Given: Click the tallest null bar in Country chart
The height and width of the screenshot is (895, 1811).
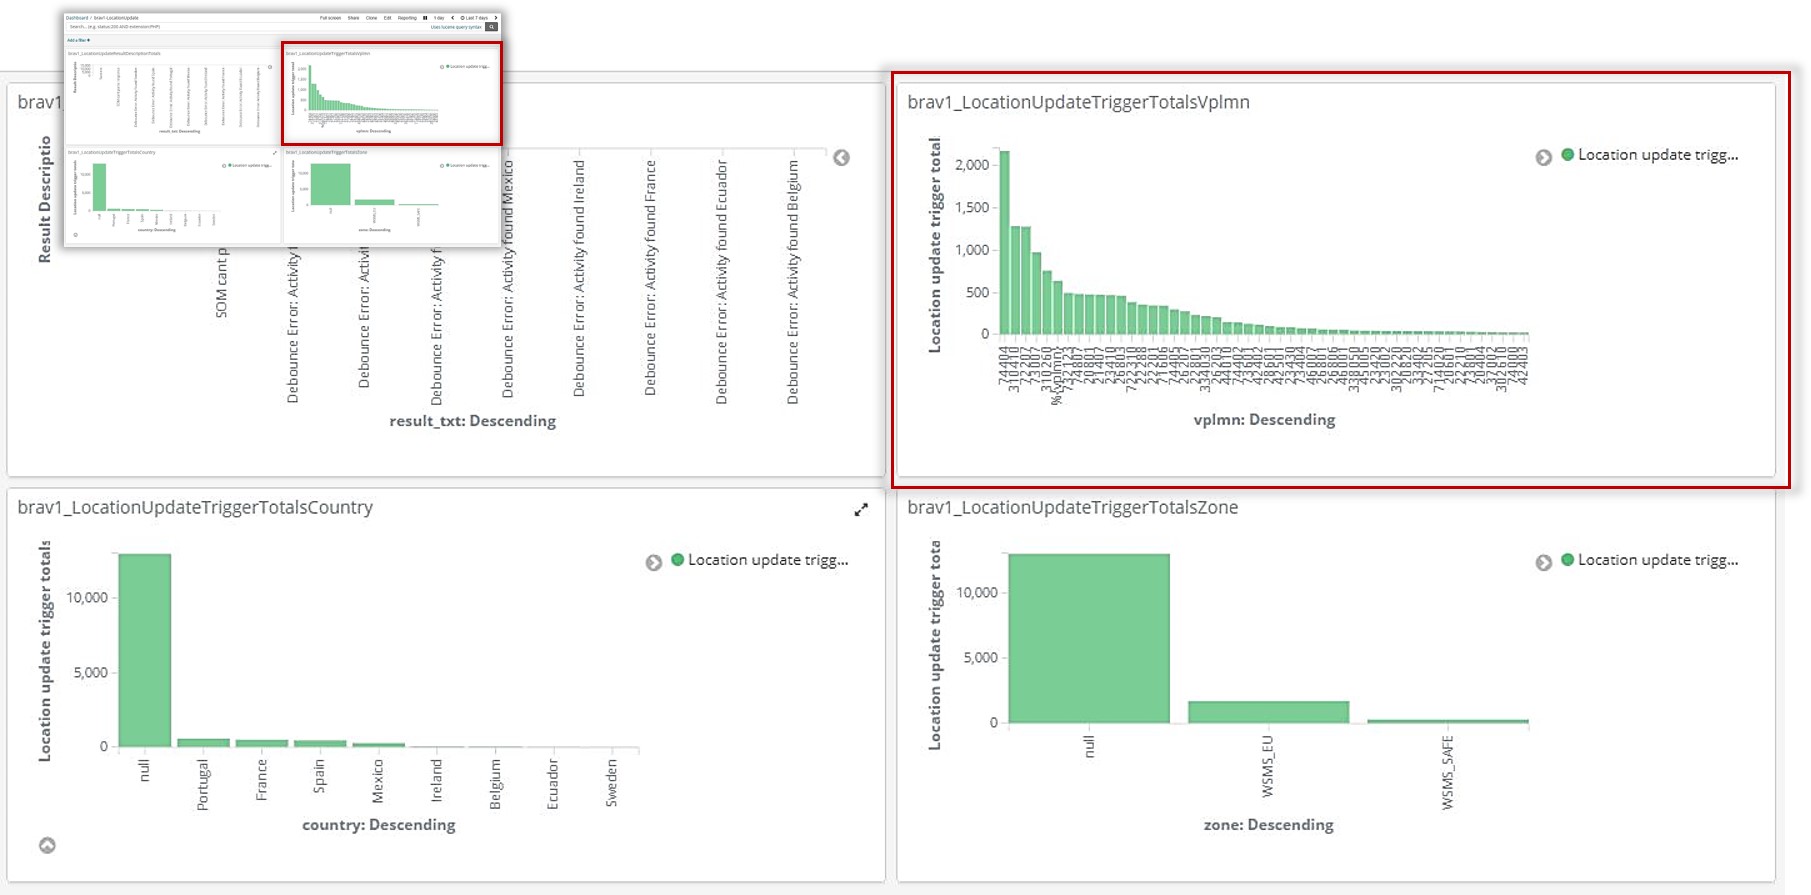Looking at the screenshot, I should coord(145,650).
